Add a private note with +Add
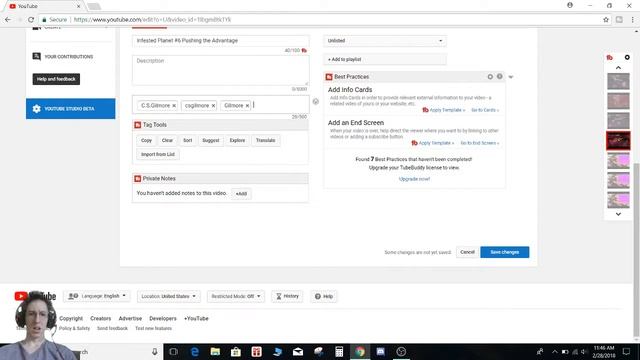 (x=241, y=193)
